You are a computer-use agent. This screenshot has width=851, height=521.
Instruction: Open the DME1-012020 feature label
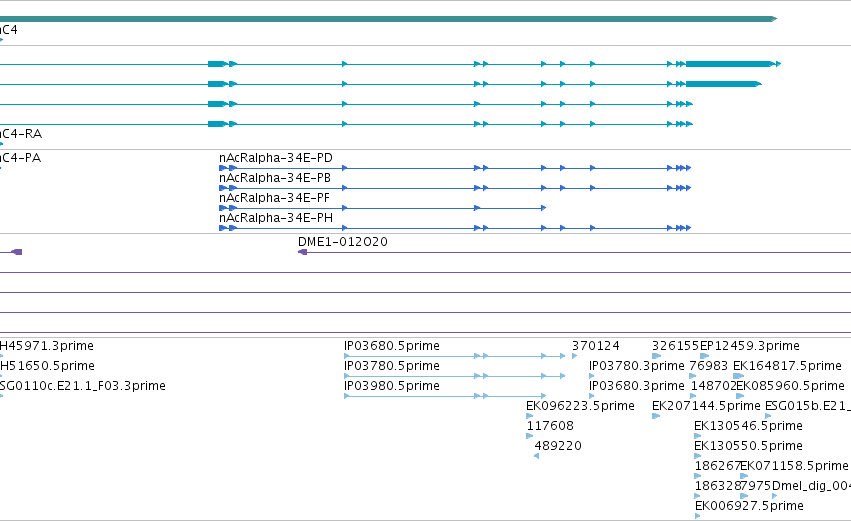343,242
